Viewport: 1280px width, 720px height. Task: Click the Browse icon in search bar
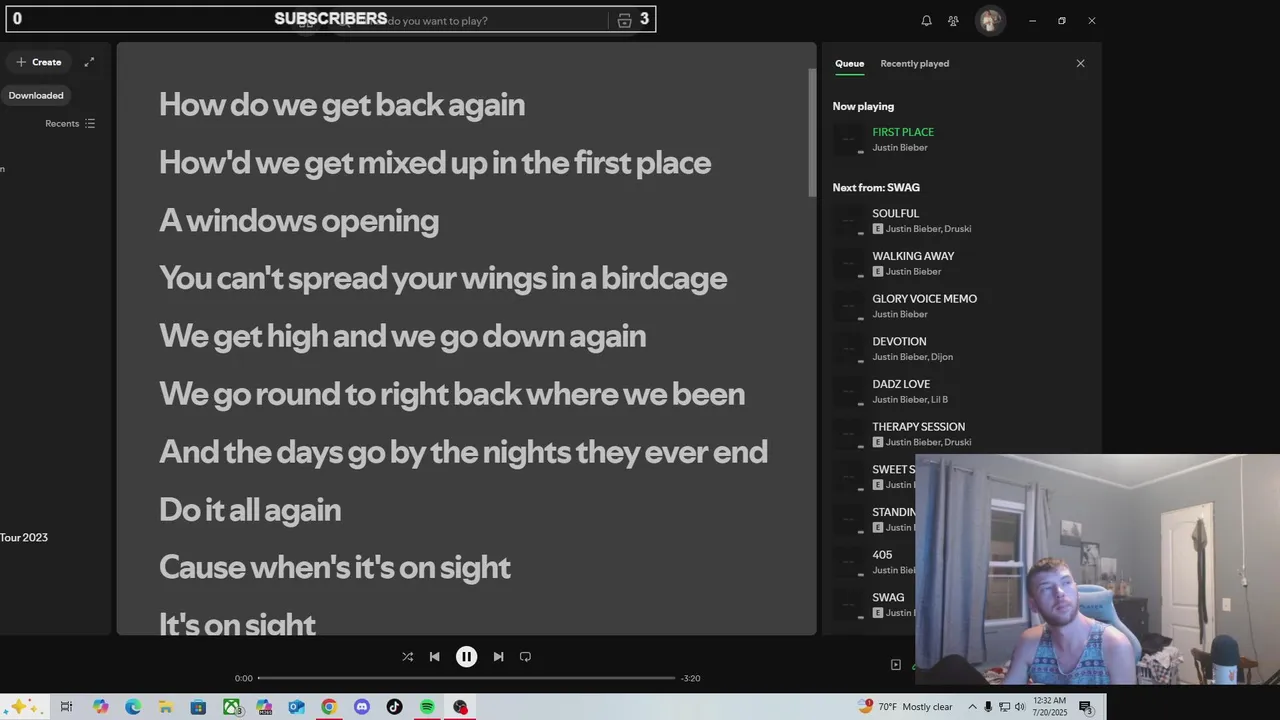(625, 20)
